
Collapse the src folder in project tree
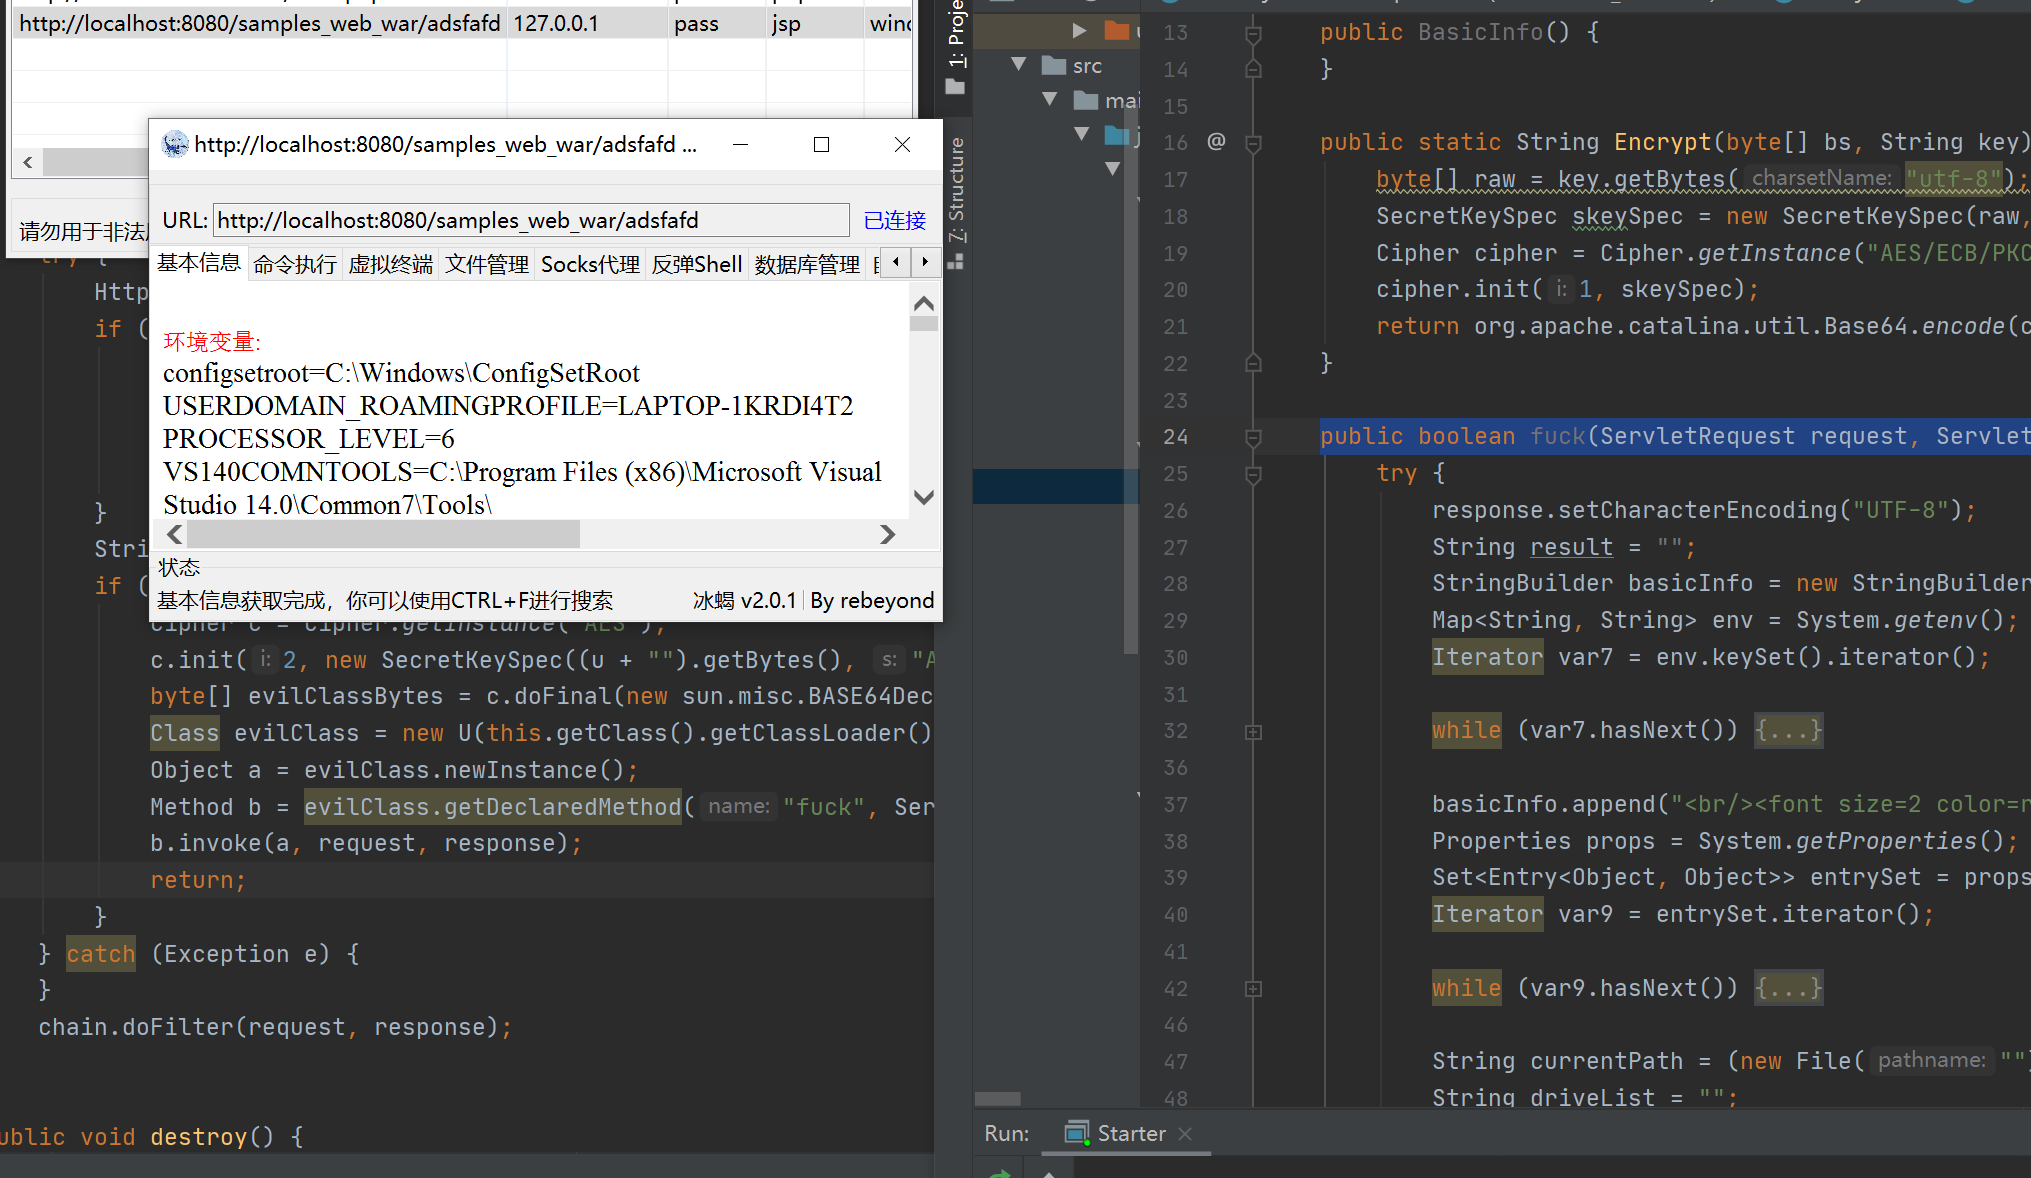click(1019, 64)
